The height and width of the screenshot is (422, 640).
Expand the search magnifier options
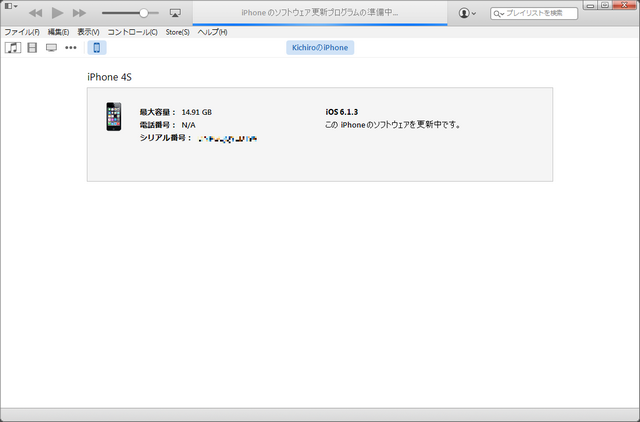[x=498, y=14]
